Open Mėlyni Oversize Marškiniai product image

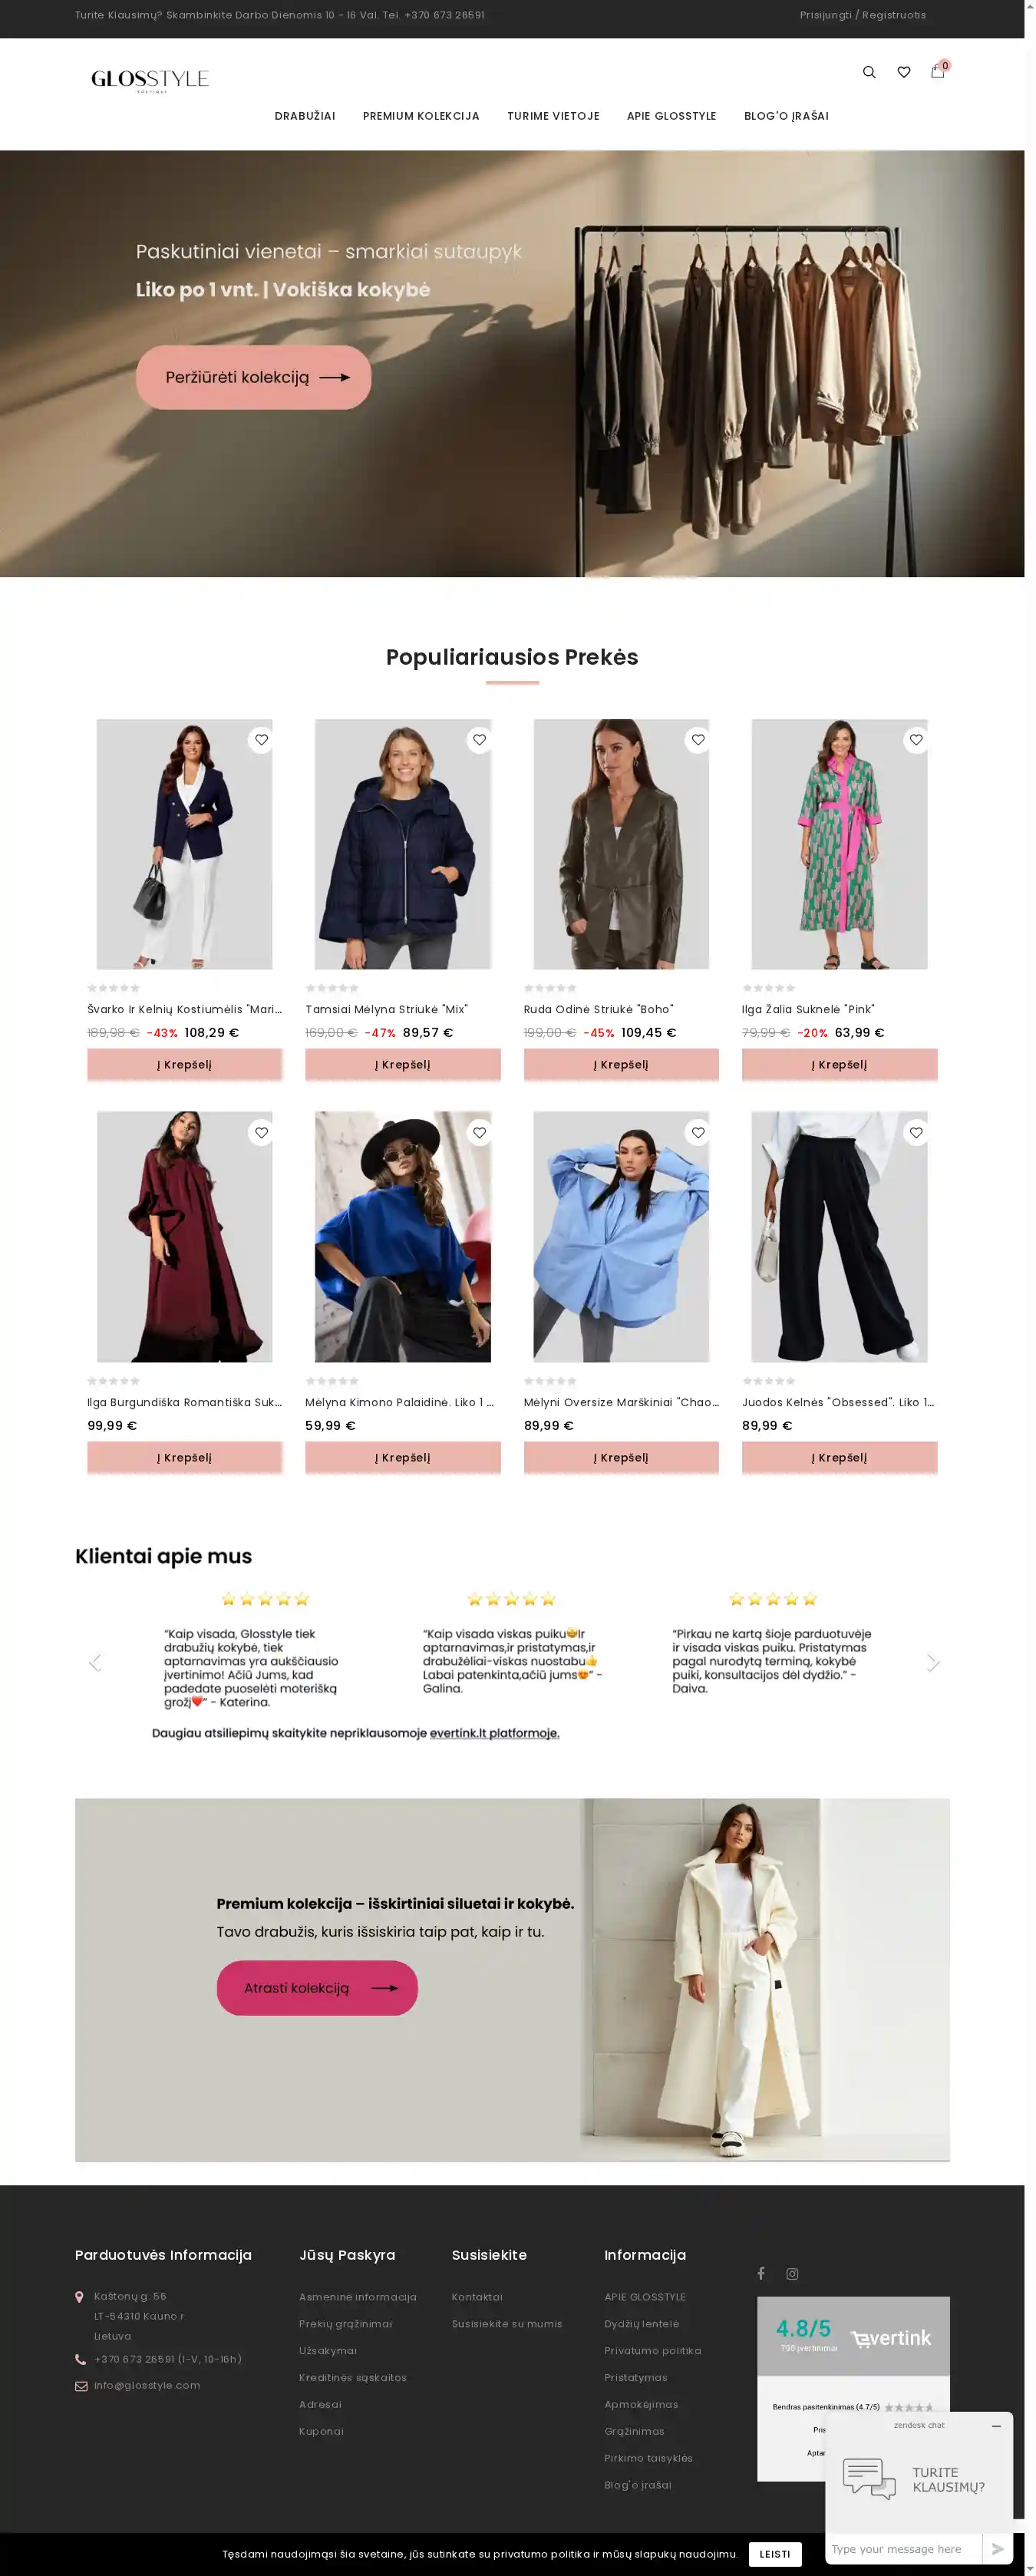coord(621,1237)
